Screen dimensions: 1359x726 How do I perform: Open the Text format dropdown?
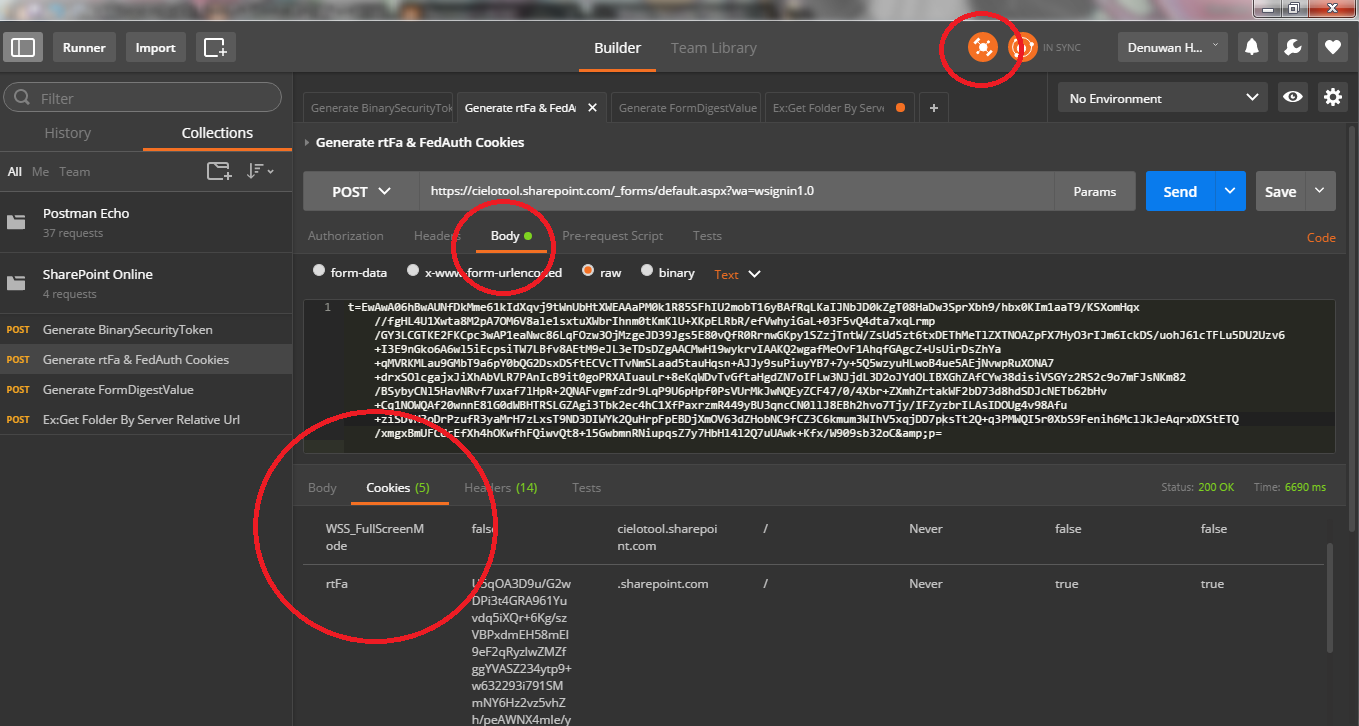[737, 273]
